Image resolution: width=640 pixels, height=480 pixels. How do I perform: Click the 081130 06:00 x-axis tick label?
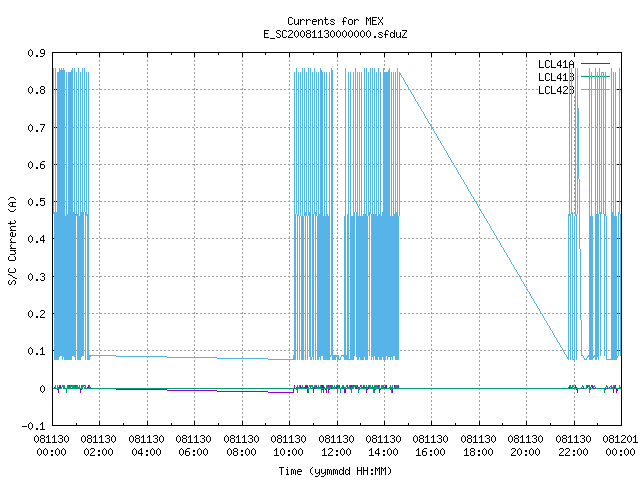(193, 446)
